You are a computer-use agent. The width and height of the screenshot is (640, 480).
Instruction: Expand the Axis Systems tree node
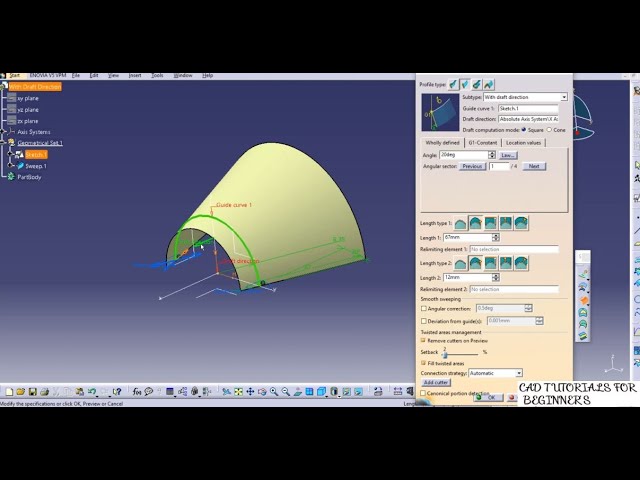2,131
